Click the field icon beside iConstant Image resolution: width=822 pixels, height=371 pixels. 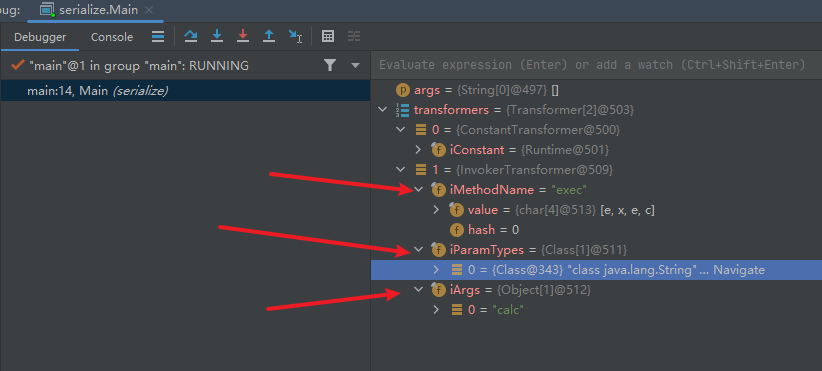click(x=438, y=150)
